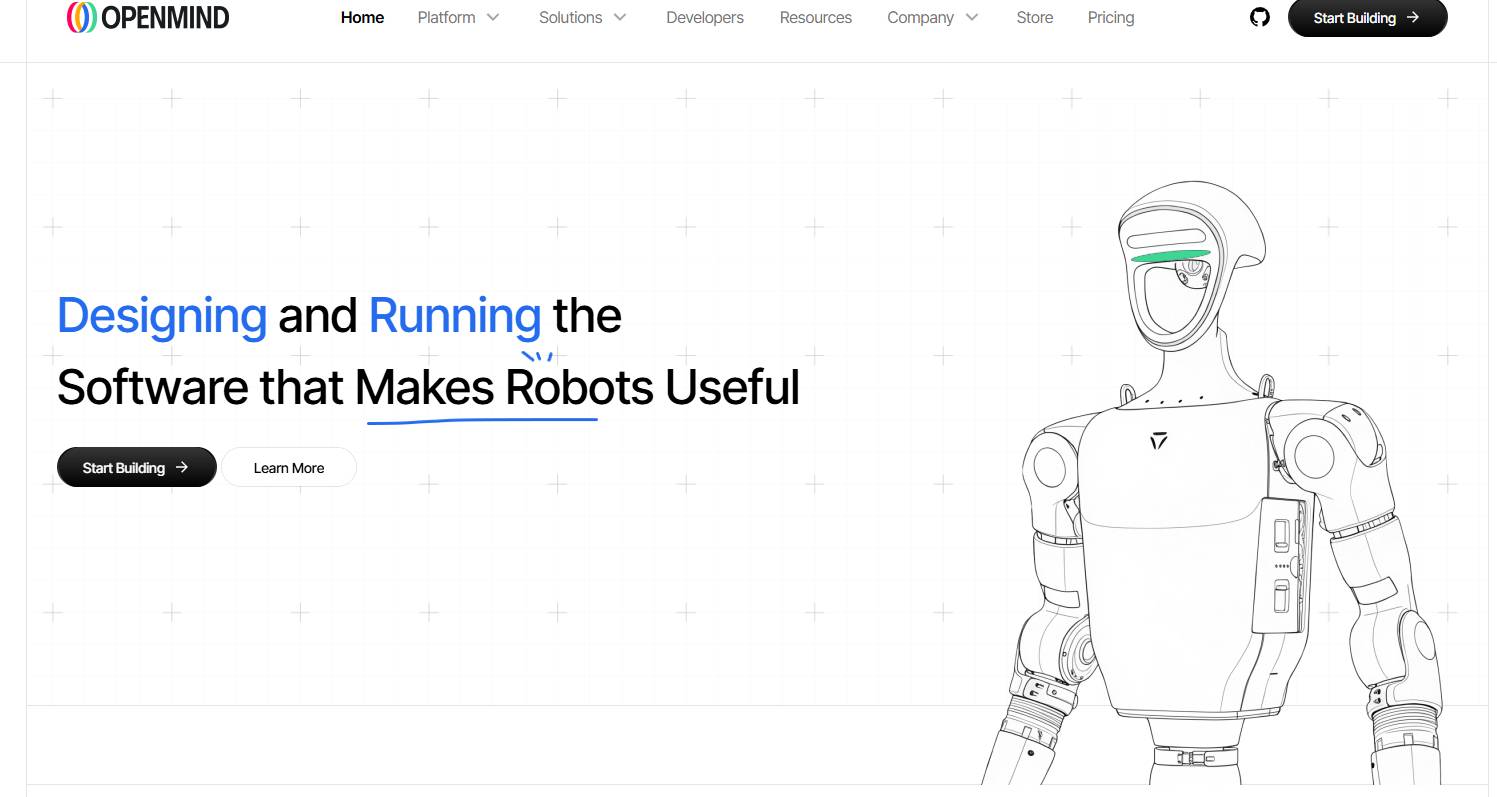Viewport: 1497px width, 797px height.
Task: Click the Company dropdown chevron
Action: pos(969,17)
